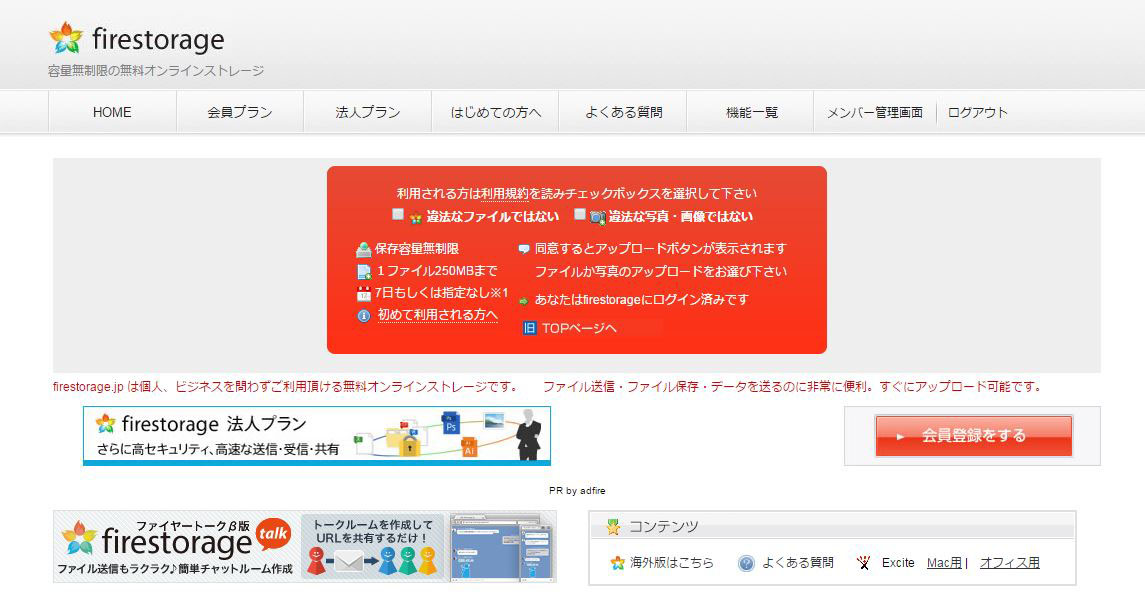The width and height of the screenshot is (1145, 611).
Task: Open よくある質問 in the navigation bar
Action: tap(623, 112)
